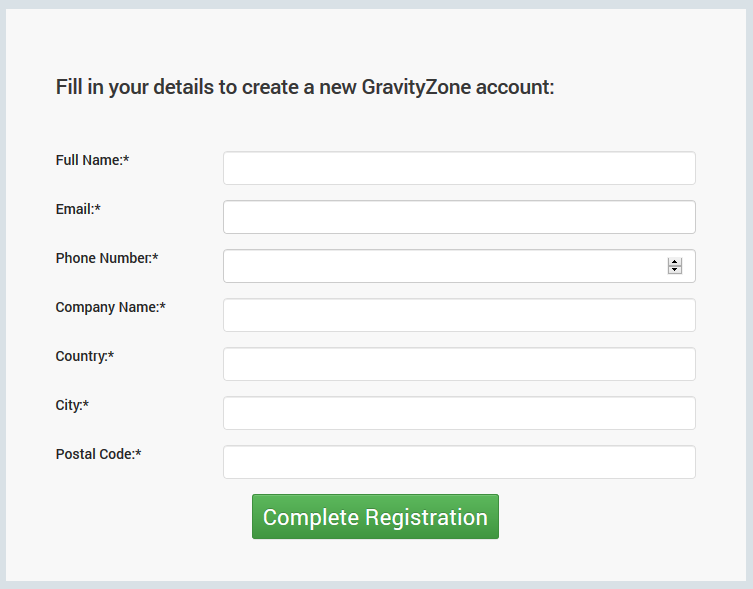Viewport: 753px width, 589px height.
Task: Place cursor in the City field
Action: [459, 413]
